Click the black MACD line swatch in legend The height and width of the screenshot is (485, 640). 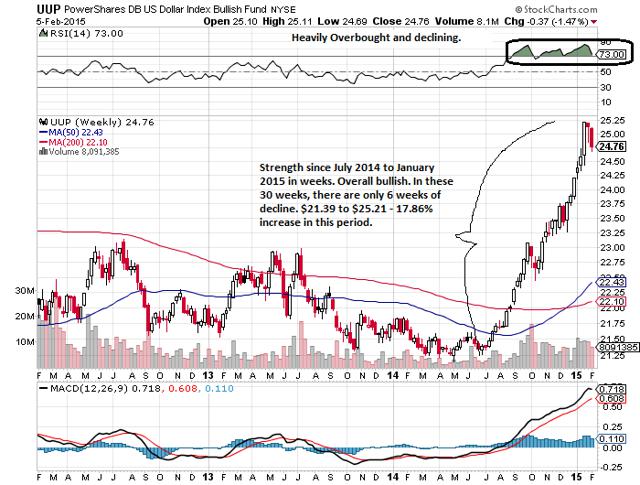pos(43,388)
